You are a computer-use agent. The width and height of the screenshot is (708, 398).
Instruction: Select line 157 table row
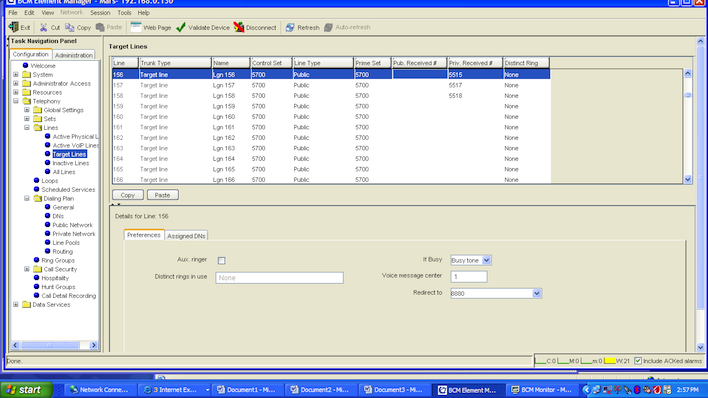coord(331,85)
